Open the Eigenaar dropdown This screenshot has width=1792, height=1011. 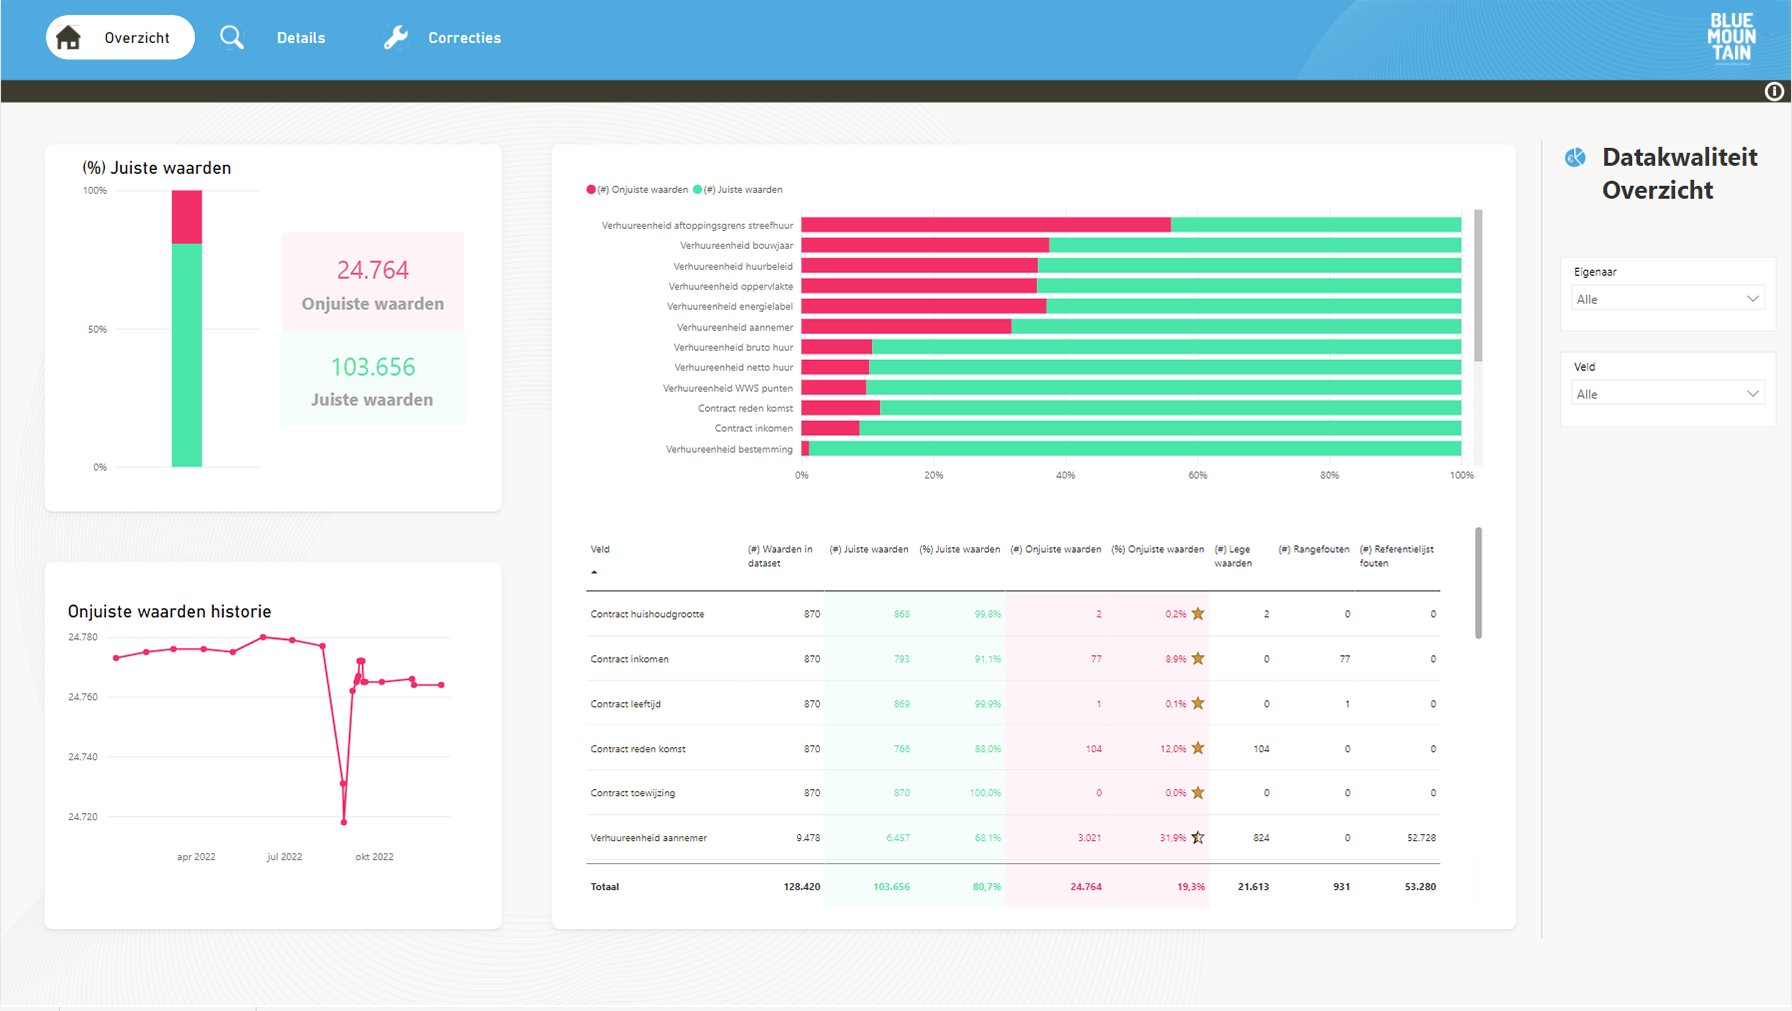(x=1666, y=299)
